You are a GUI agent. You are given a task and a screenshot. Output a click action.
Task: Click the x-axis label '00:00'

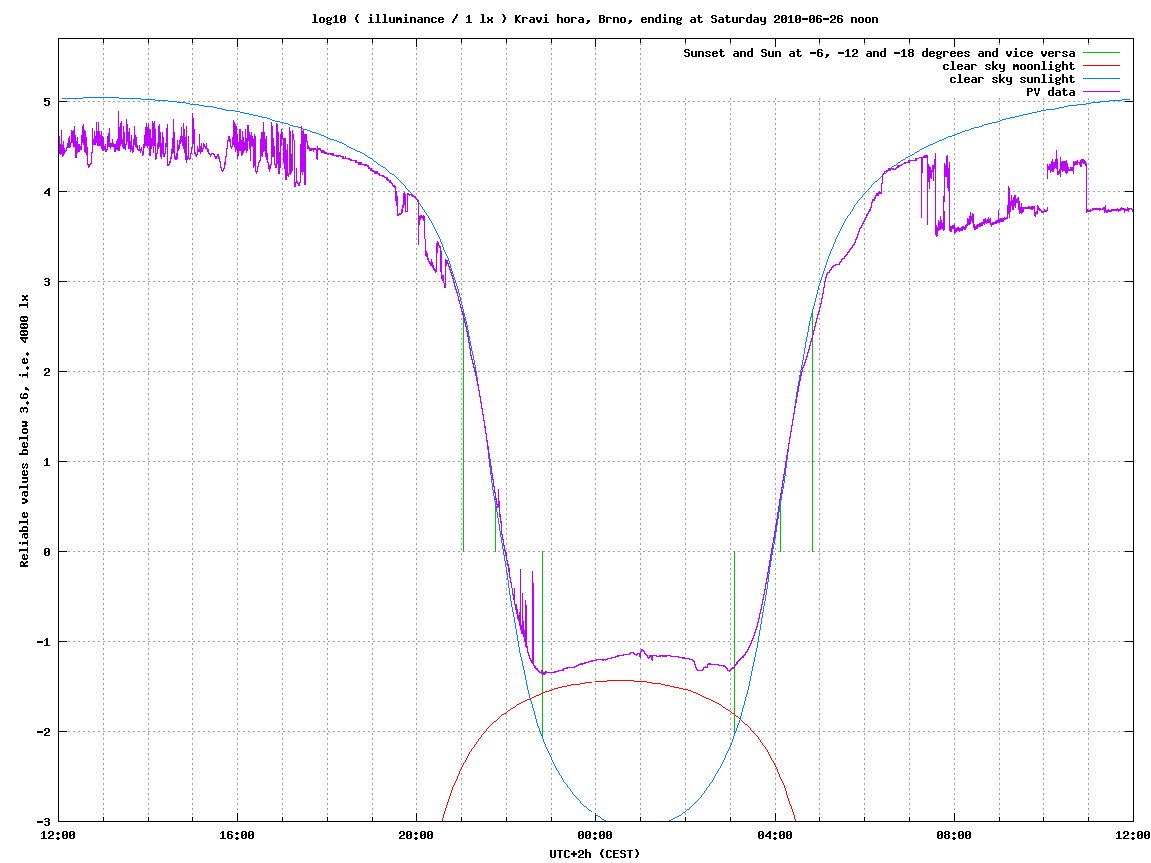[595, 835]
